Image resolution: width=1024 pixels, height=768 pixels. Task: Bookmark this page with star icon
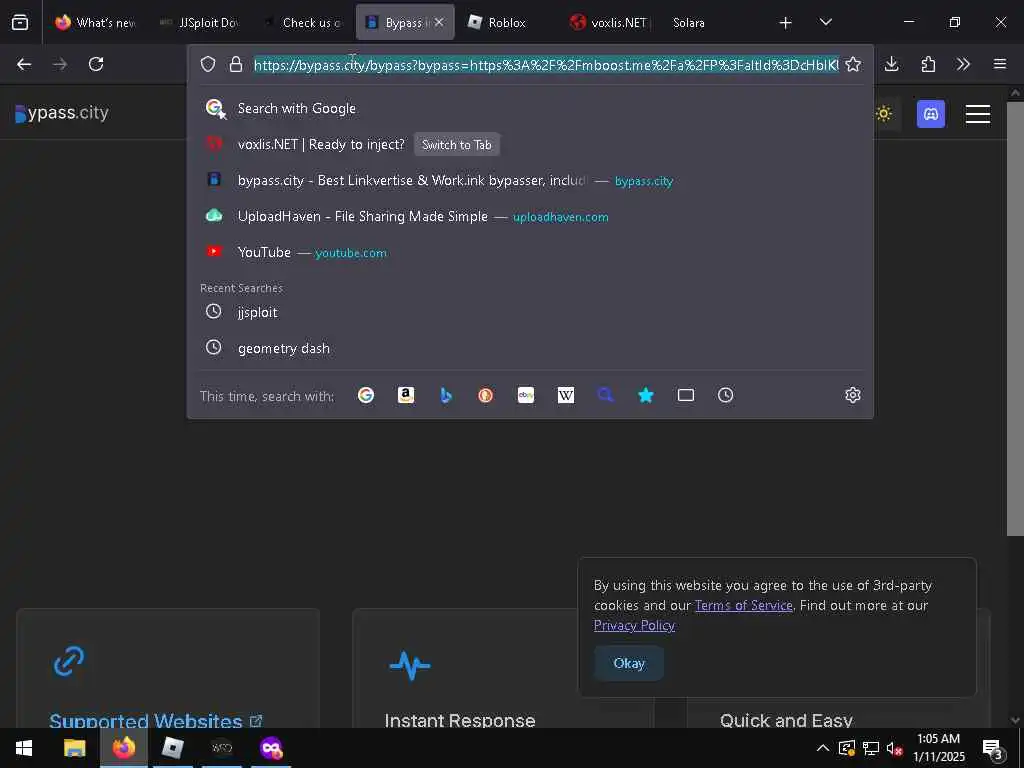pos(853,64)
